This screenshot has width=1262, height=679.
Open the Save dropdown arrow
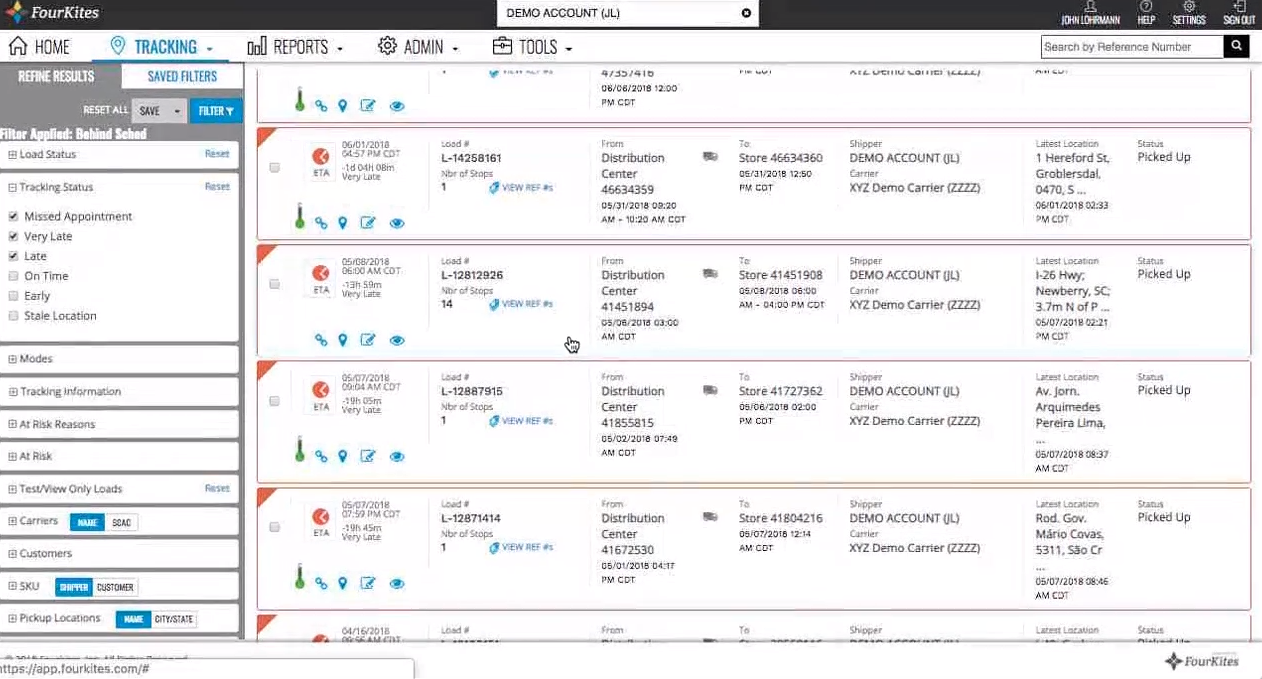177,111
